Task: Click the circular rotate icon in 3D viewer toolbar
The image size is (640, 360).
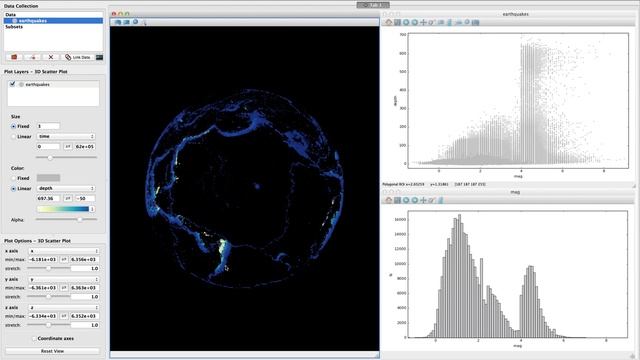Action: click(x=135, y=22)
